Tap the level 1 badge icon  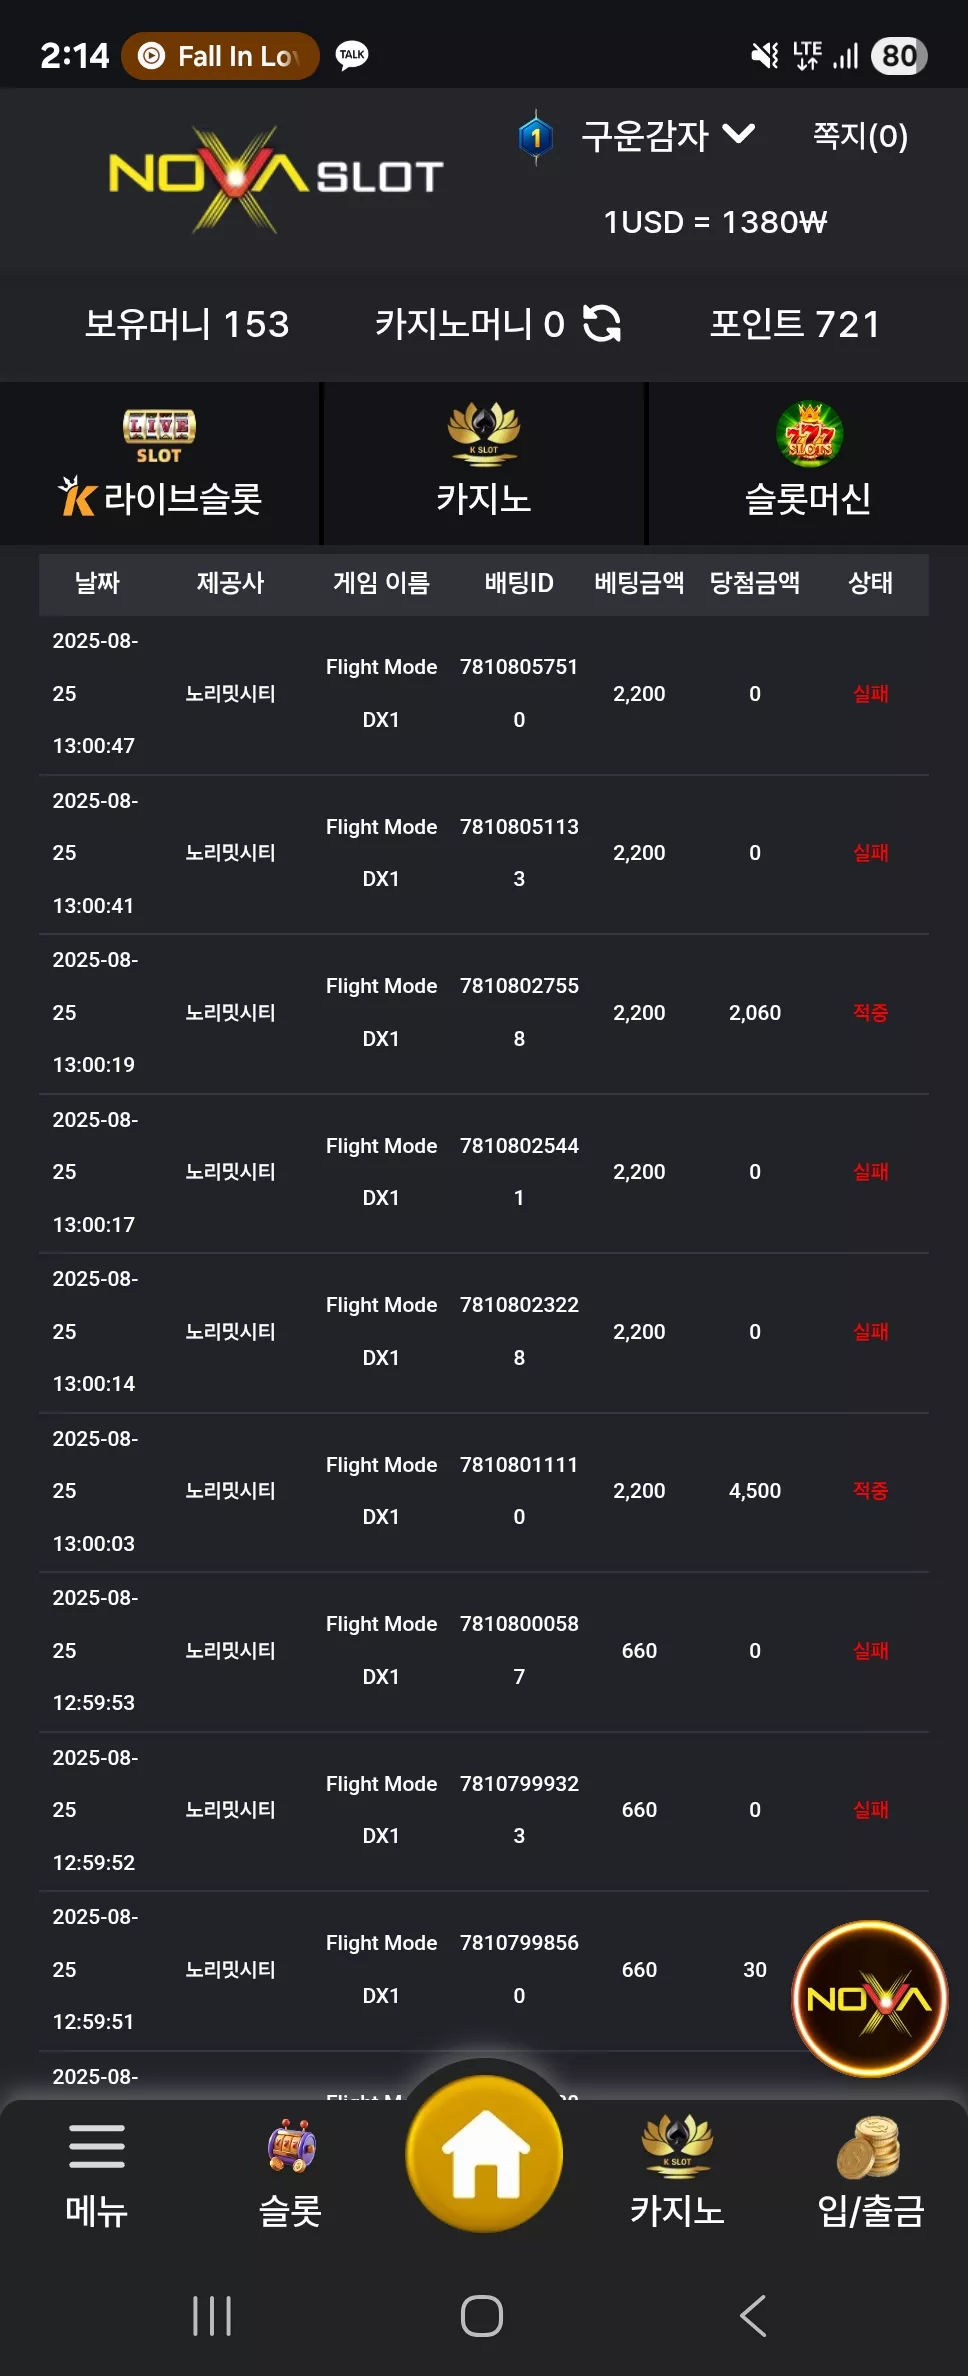(536, 136)
